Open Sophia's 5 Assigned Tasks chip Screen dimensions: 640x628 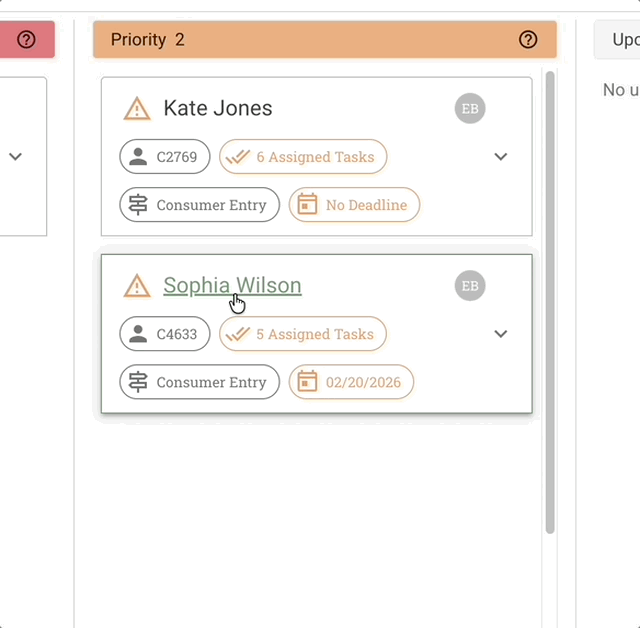click(x=303, y=334)
